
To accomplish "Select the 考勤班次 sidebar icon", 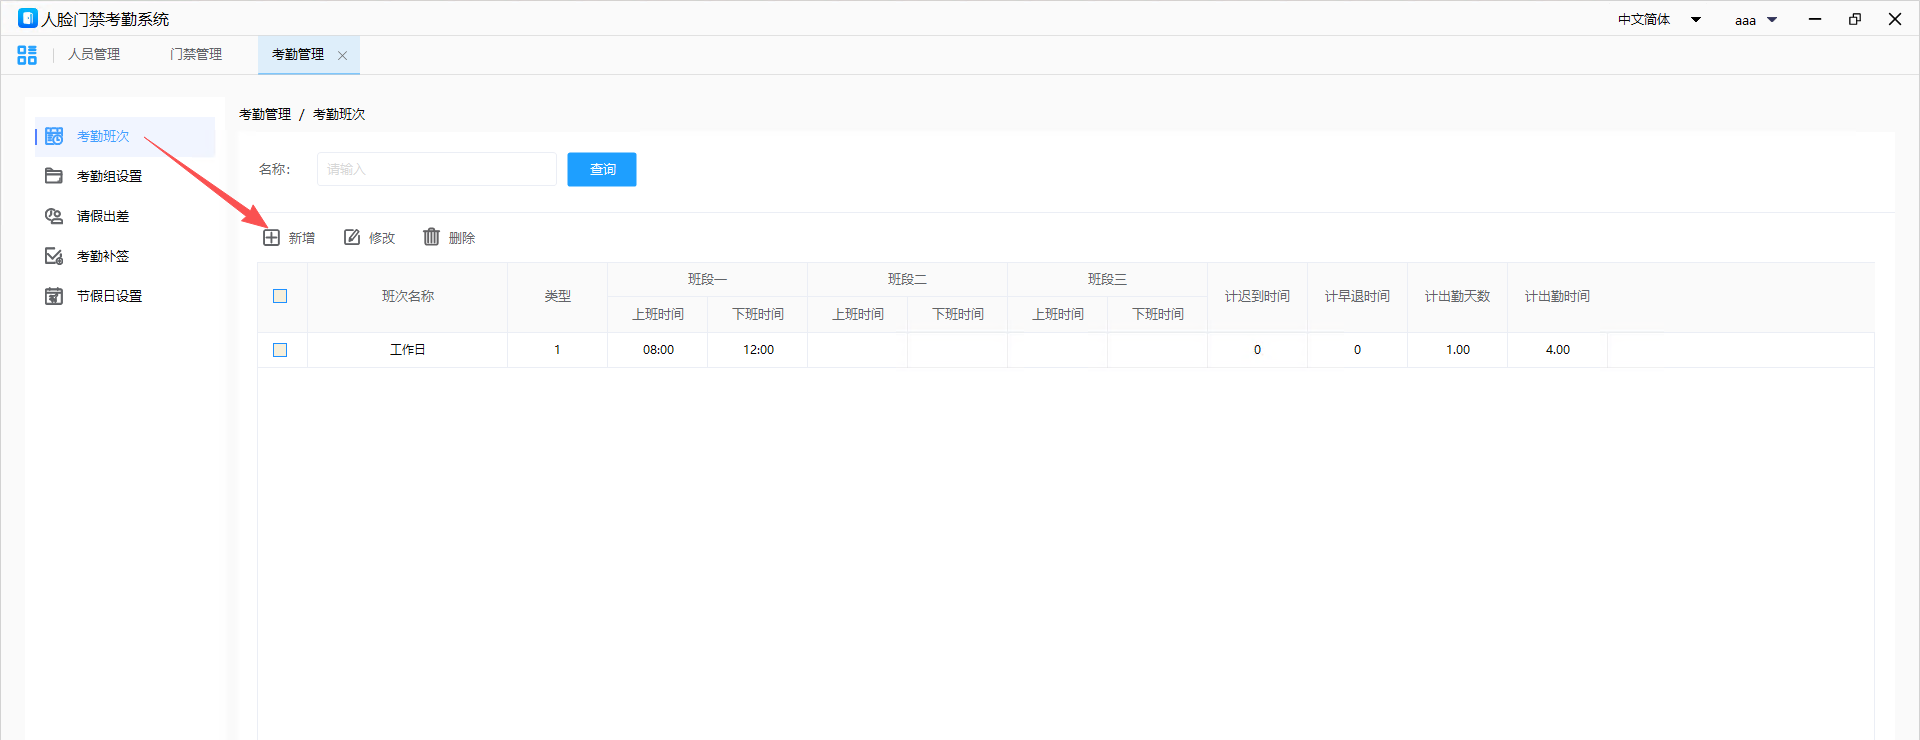I will coord(54,136).
